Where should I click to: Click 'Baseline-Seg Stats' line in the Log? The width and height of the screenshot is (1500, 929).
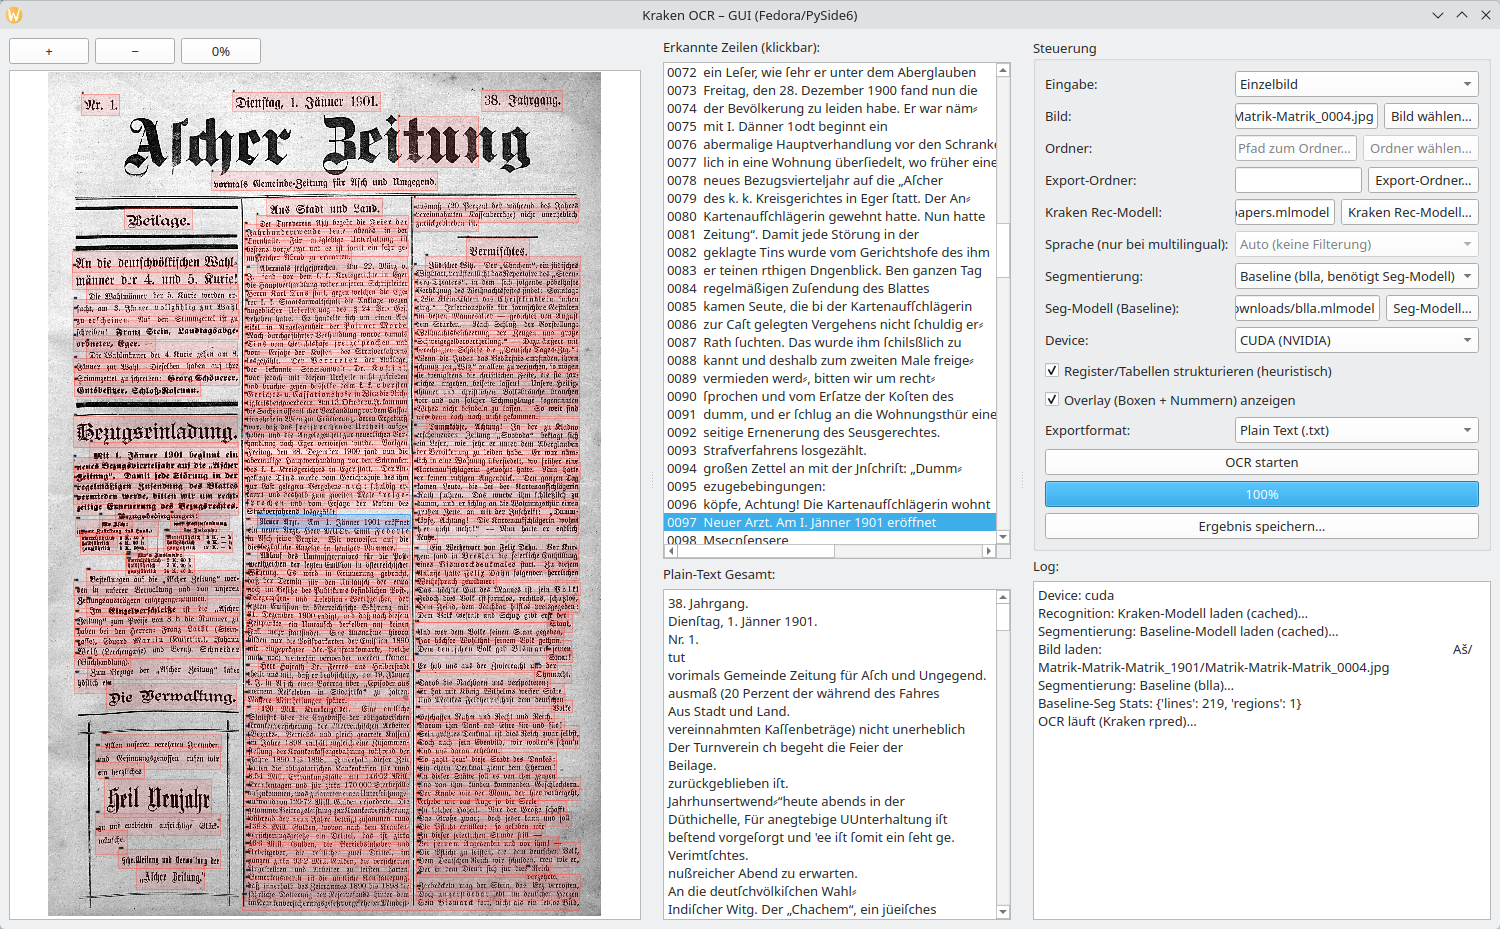pos(1170,703)
